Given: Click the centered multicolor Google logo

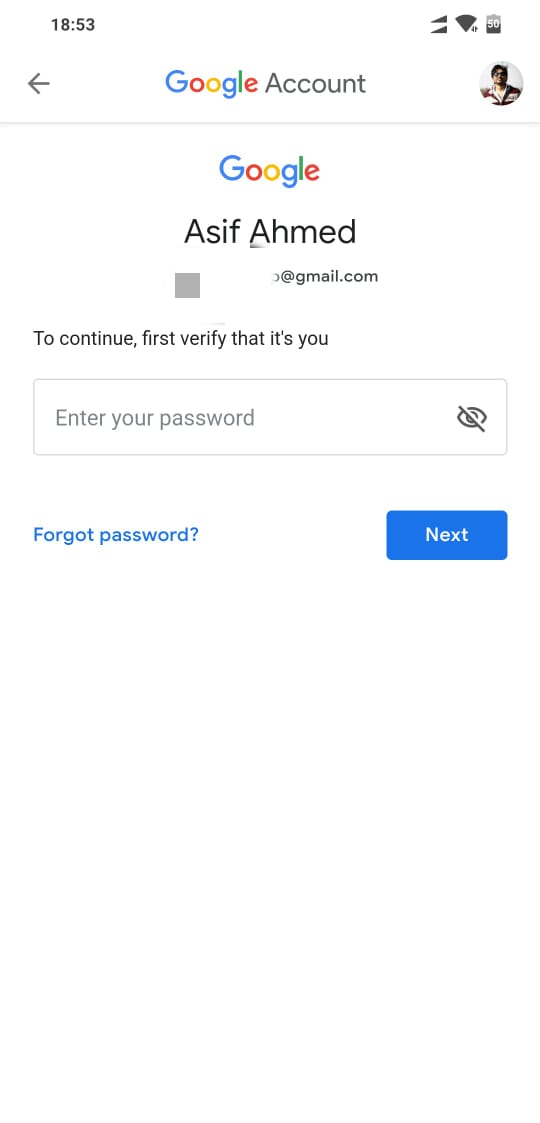Looking at the screenshot, I should coord(269,170).
